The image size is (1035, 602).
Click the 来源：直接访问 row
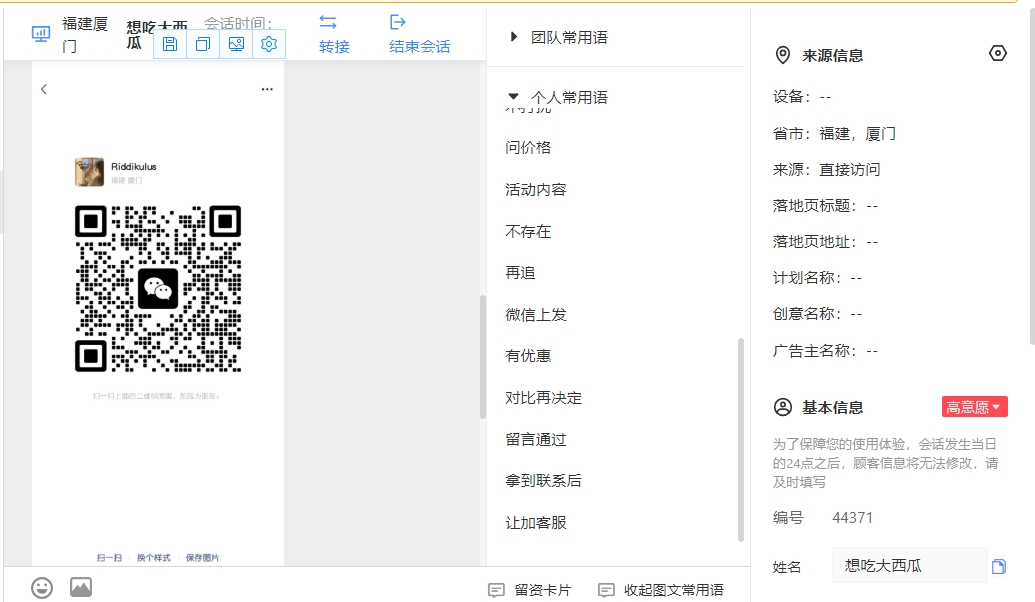point(826,170)
